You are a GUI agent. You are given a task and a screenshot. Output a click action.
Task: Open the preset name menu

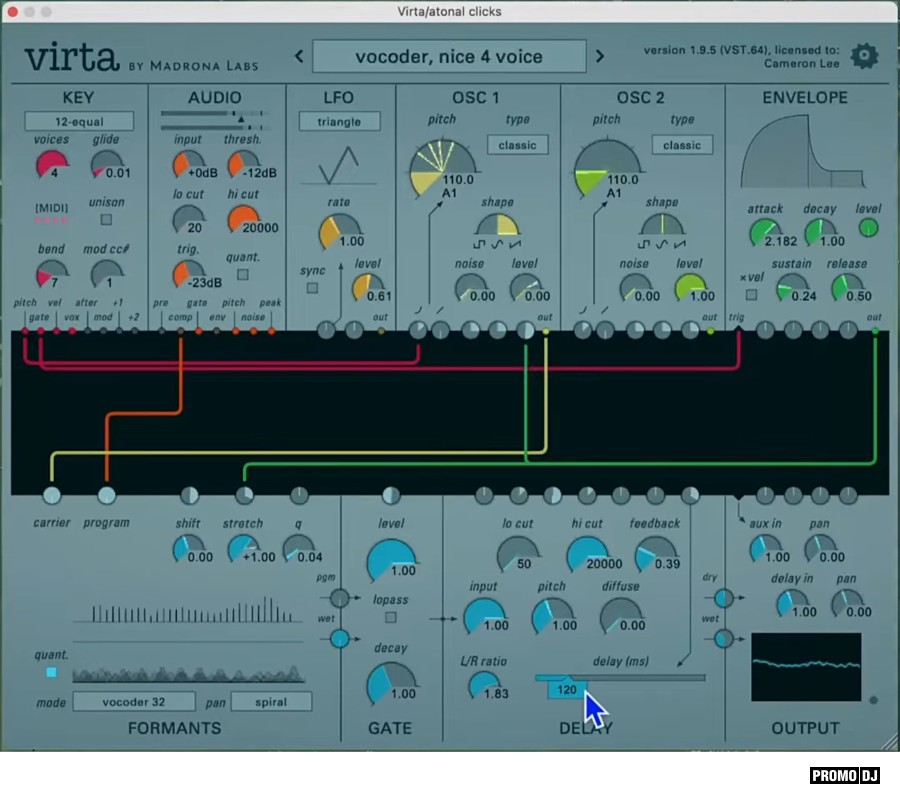coord(449,56)
